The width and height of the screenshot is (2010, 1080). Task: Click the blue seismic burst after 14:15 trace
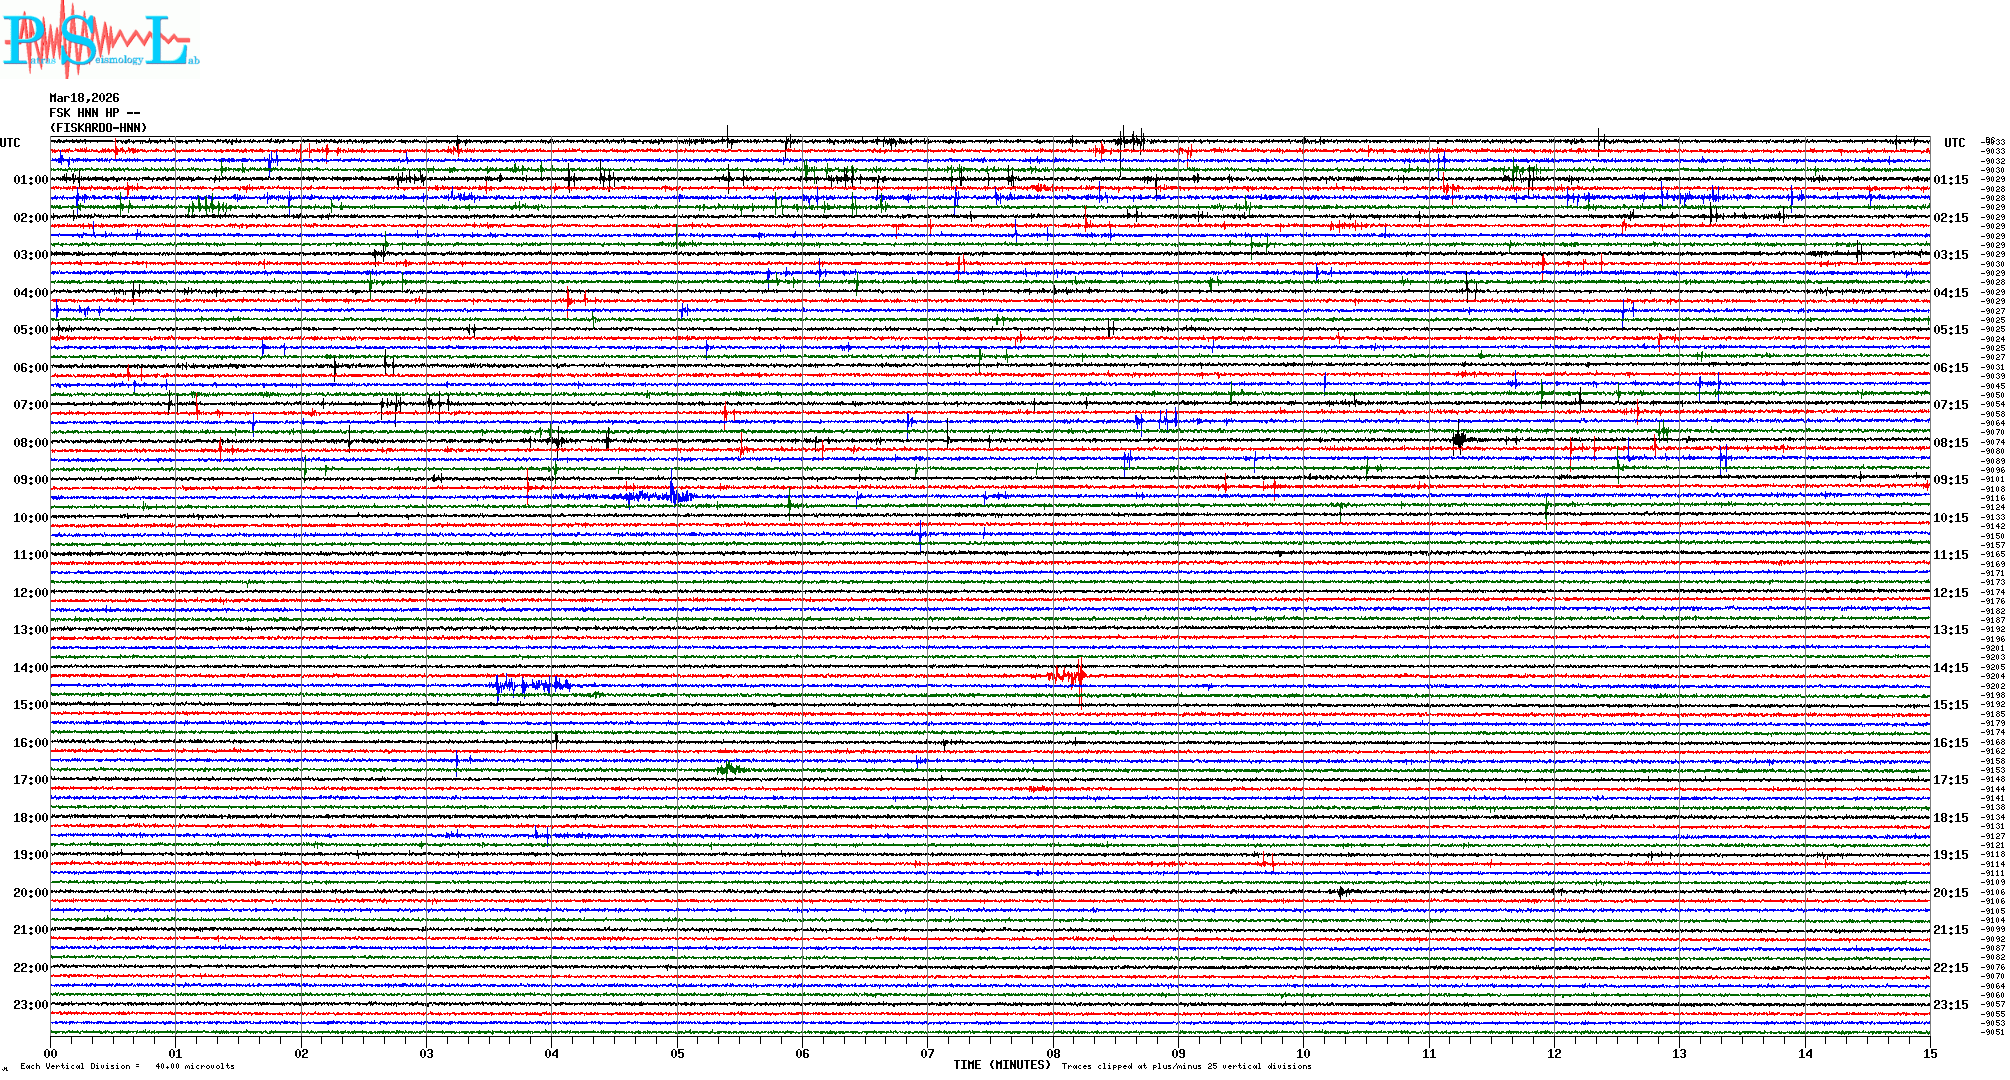click(x=532, y=685)
